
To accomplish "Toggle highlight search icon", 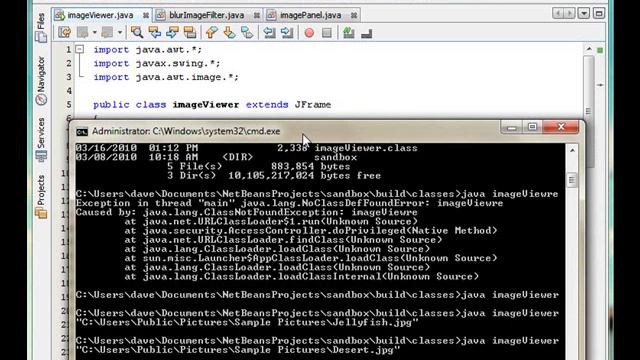I will point(190,32).
